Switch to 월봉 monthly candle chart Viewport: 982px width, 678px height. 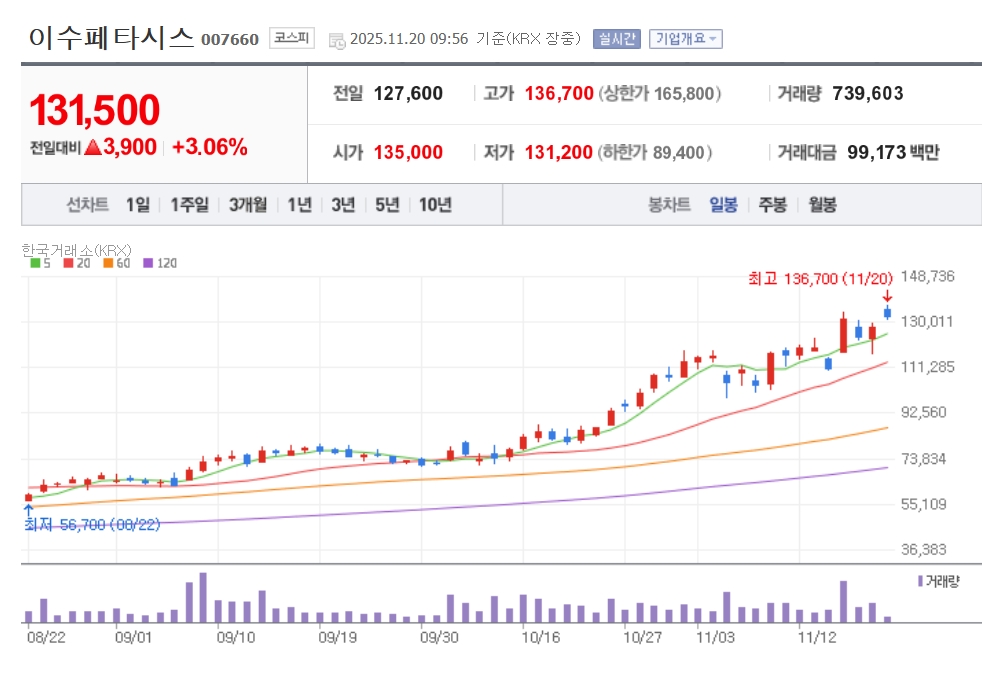click(822, 205)
